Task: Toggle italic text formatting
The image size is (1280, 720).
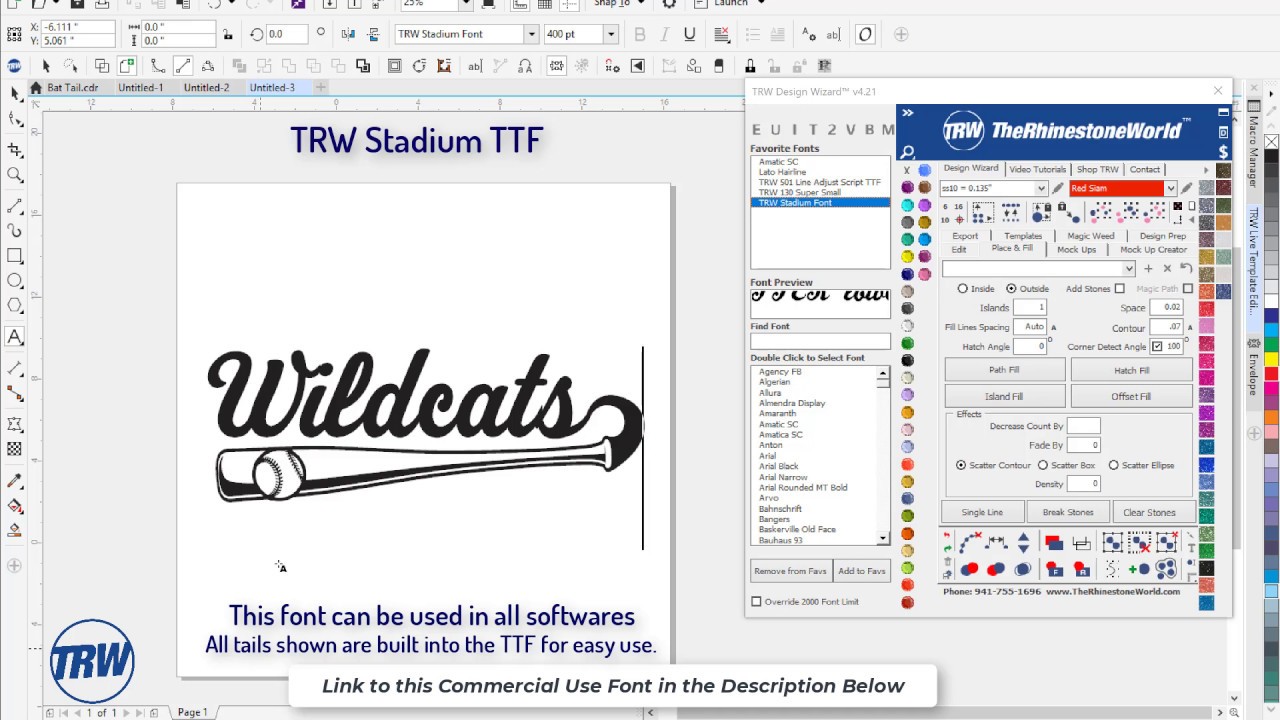Action: point(665,34)
